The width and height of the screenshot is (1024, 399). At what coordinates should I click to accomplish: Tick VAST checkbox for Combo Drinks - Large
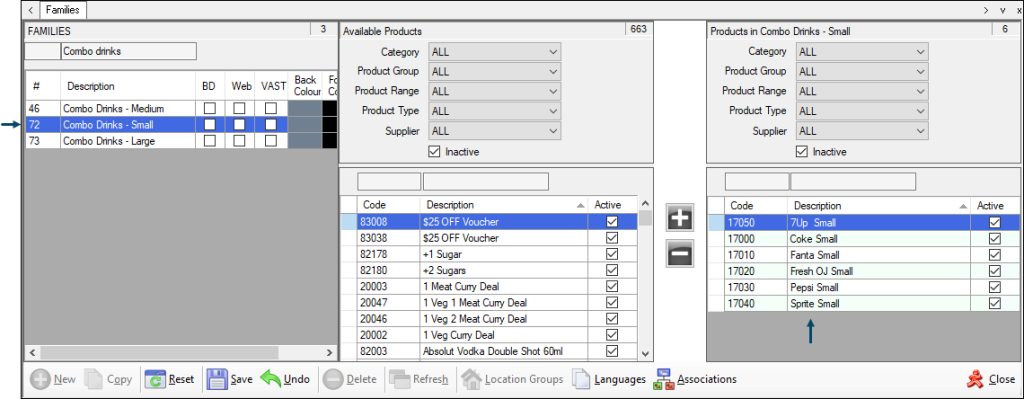point(270,140)
